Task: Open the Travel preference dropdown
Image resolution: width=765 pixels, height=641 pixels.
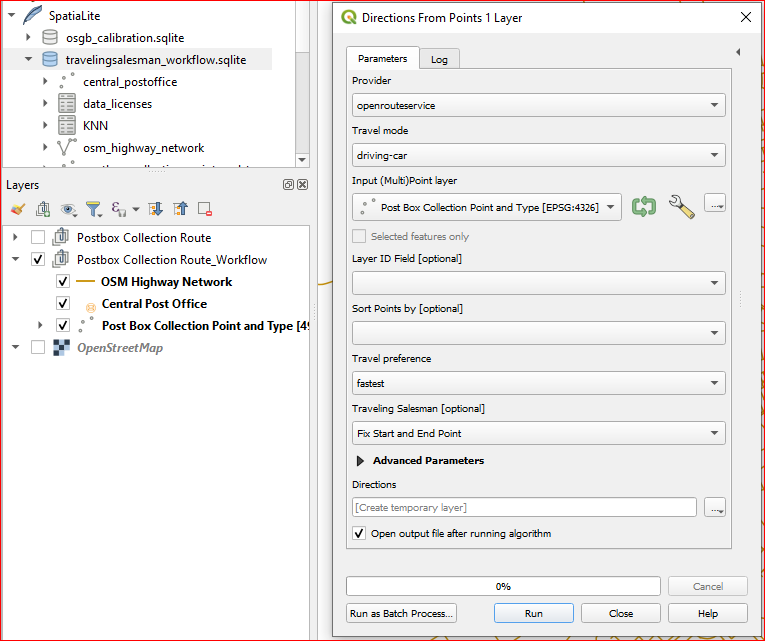Action: [x=539, y=383]
